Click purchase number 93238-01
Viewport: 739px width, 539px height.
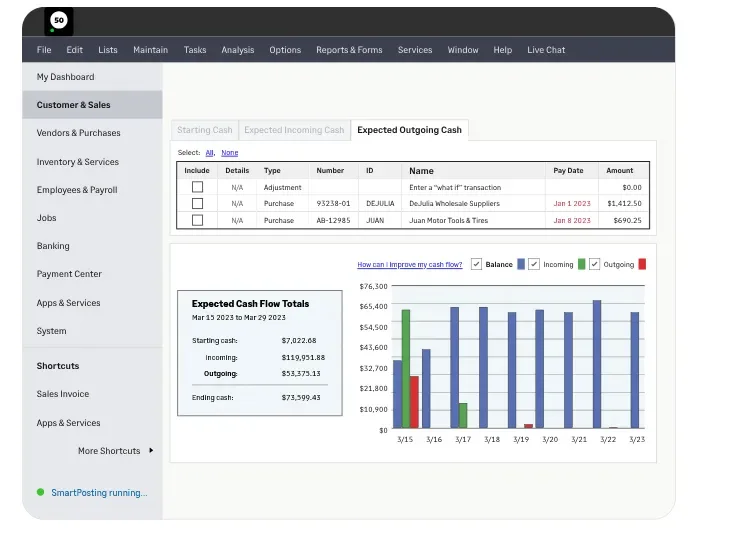[x=333, y=204]
